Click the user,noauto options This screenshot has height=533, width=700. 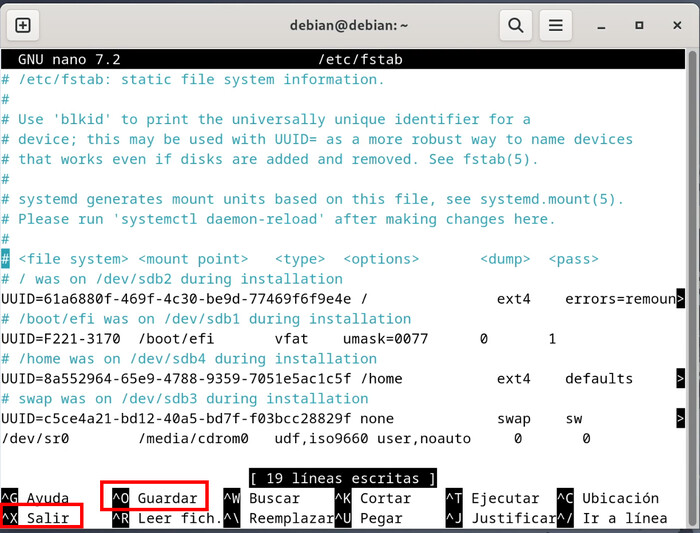coord(424,439)
